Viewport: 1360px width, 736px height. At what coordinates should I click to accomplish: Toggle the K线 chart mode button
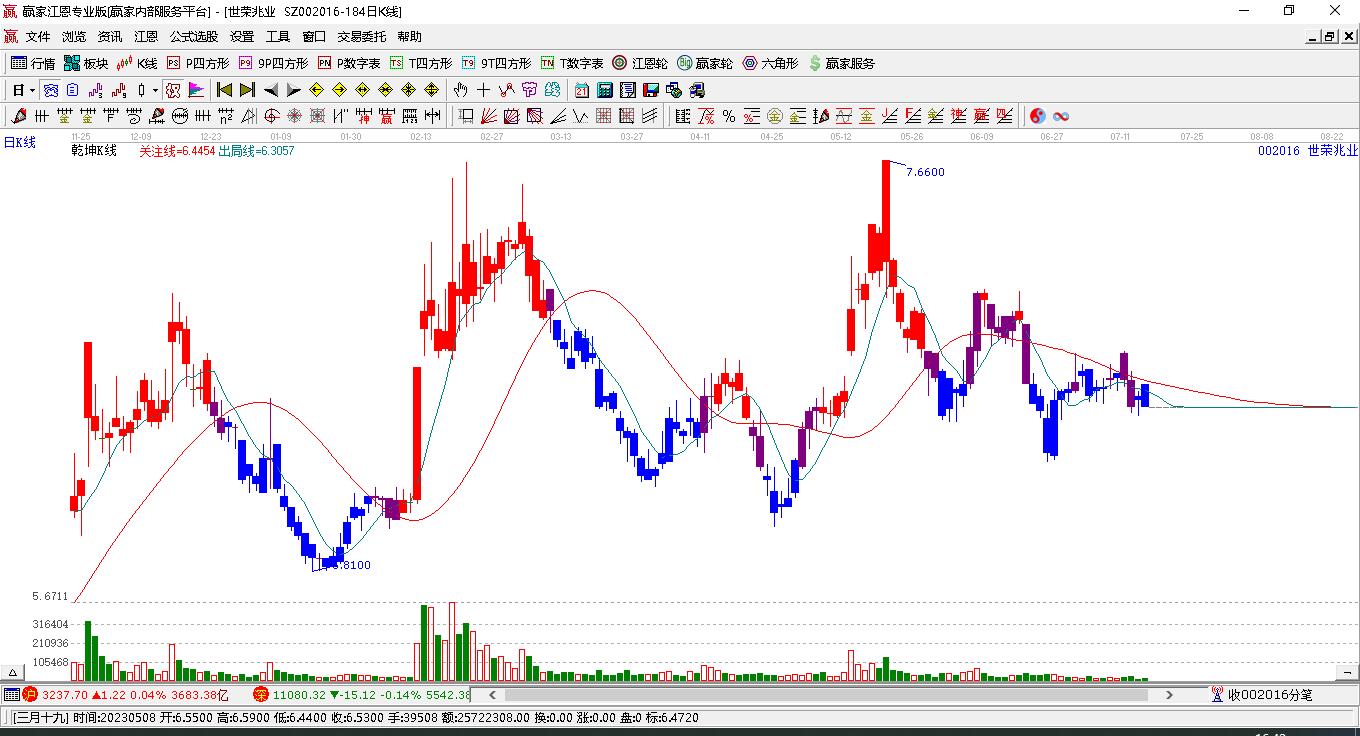(137, 63)
